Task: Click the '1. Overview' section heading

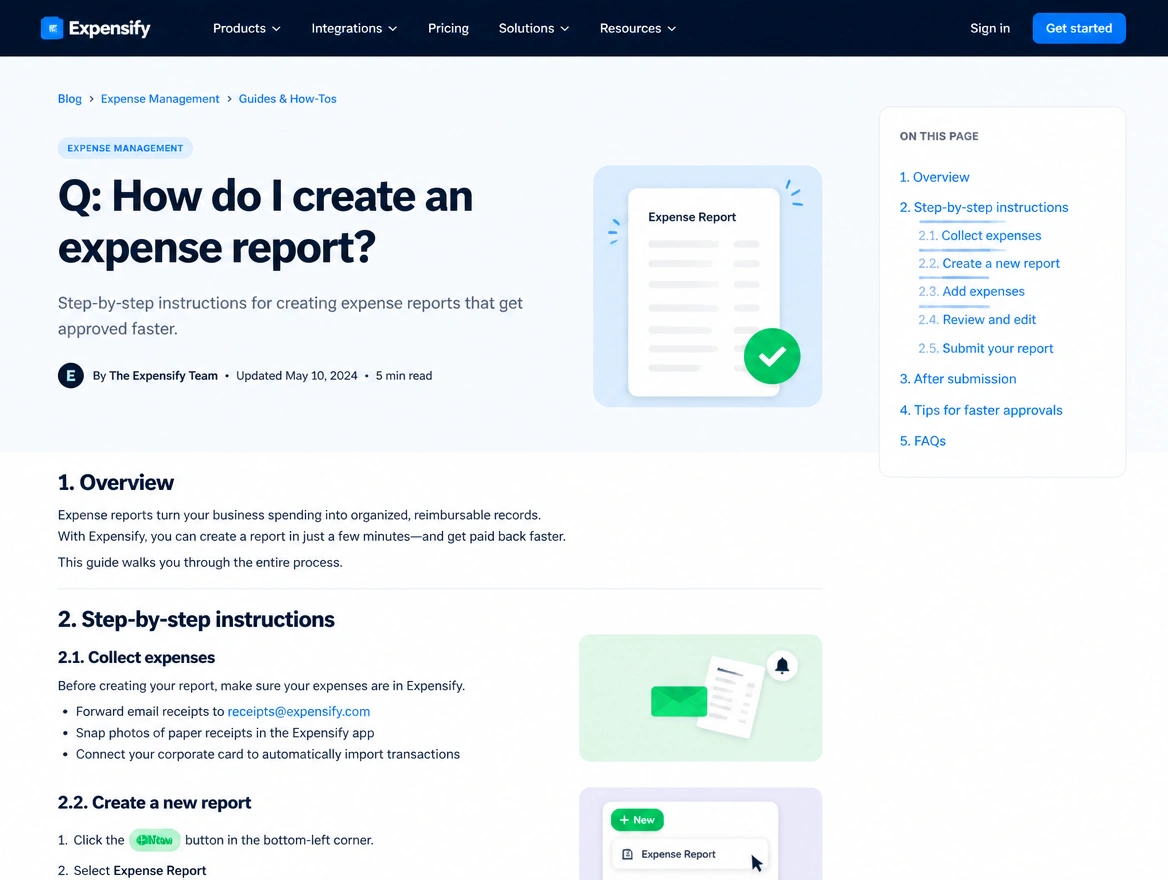Action: (115, 483)
